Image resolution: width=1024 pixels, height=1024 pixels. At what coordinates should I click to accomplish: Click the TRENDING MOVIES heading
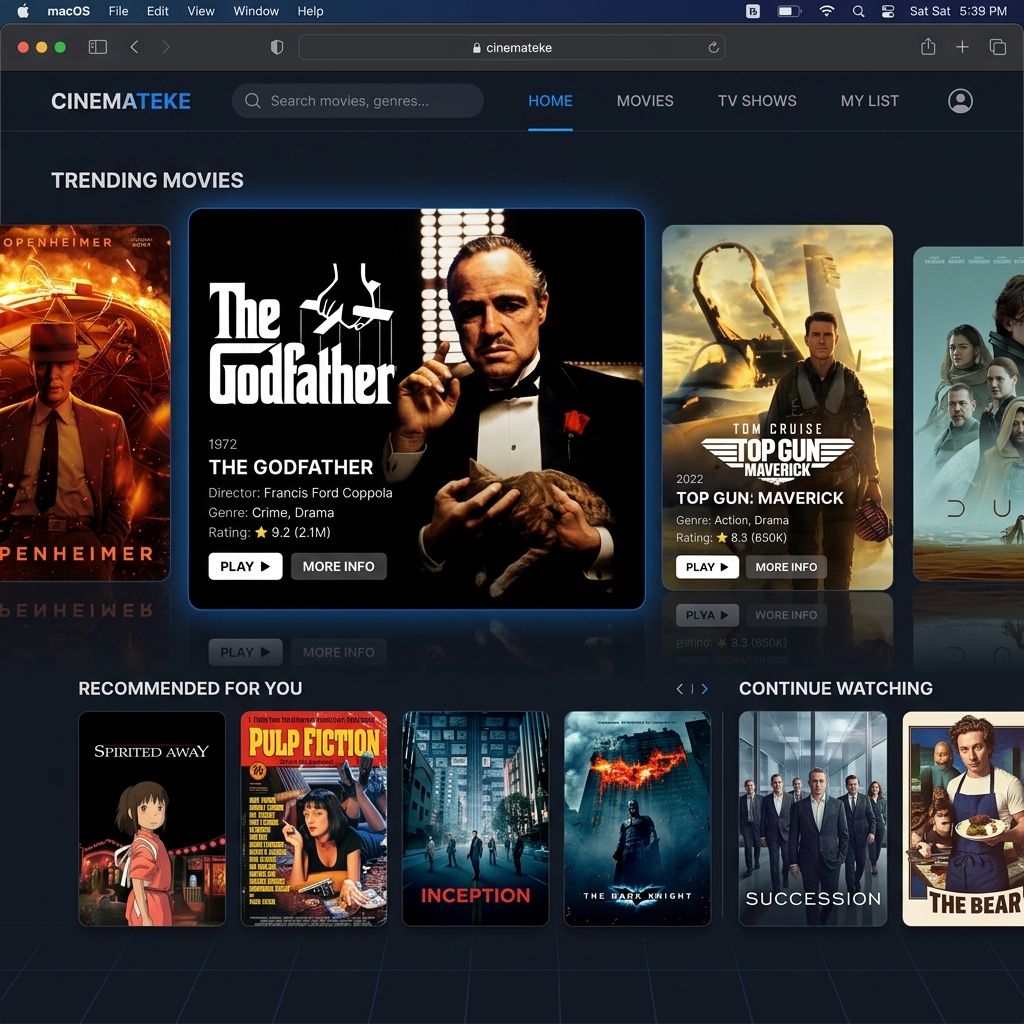point(148,180)
